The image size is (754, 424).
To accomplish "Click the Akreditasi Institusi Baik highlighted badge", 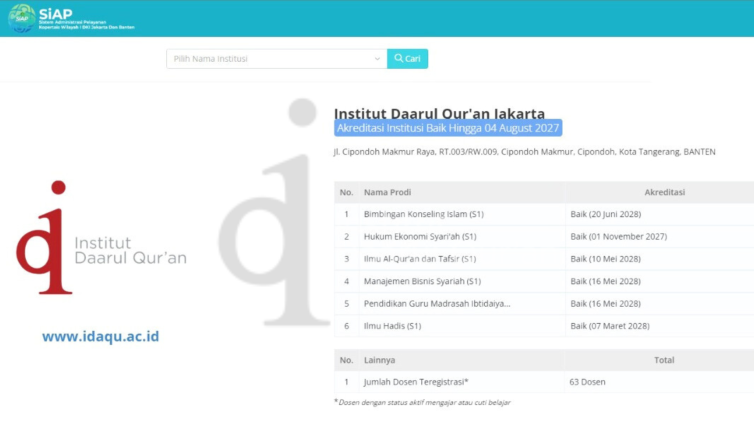I will [448, 128].
